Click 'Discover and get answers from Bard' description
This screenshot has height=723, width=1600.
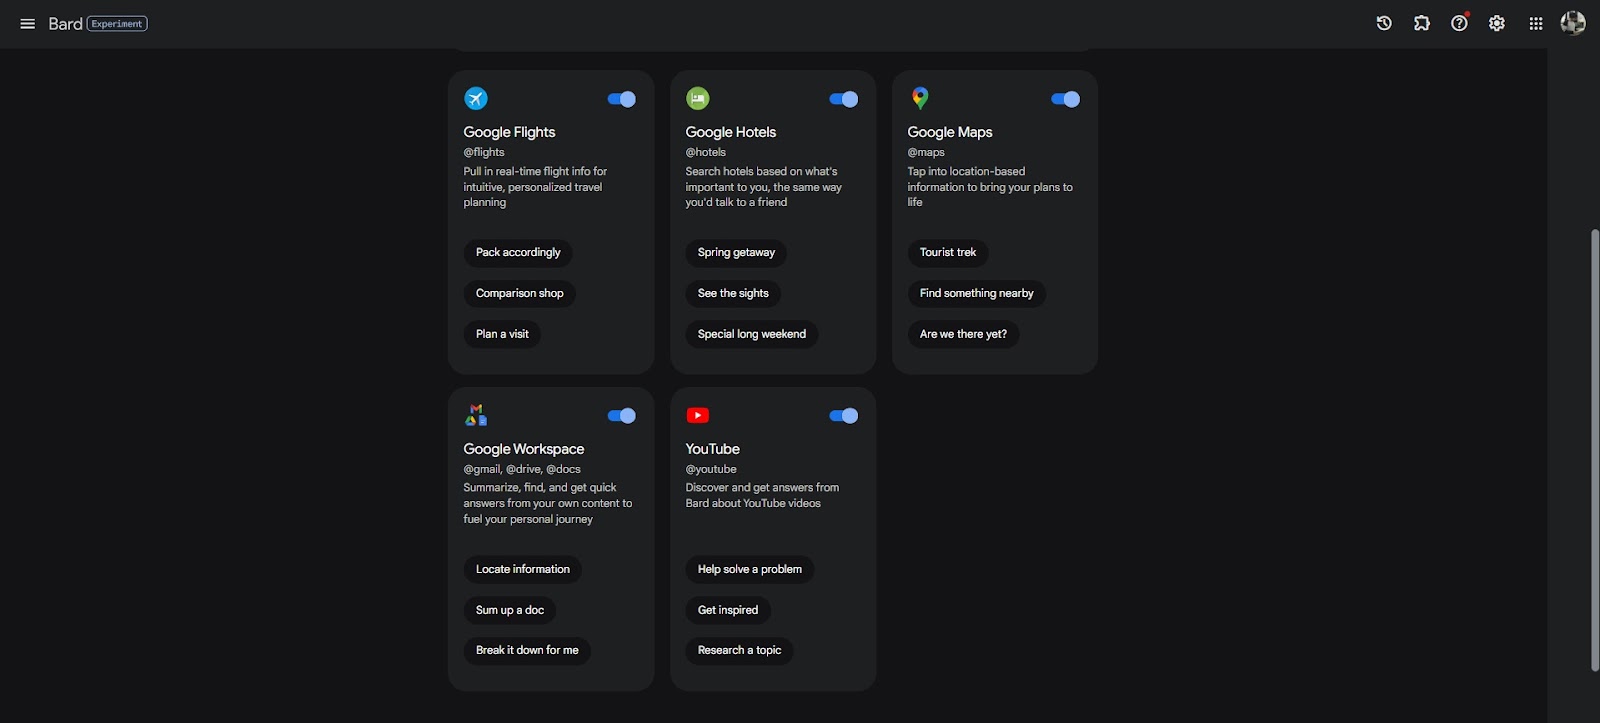pyautogui.click(x=762, y=495)
